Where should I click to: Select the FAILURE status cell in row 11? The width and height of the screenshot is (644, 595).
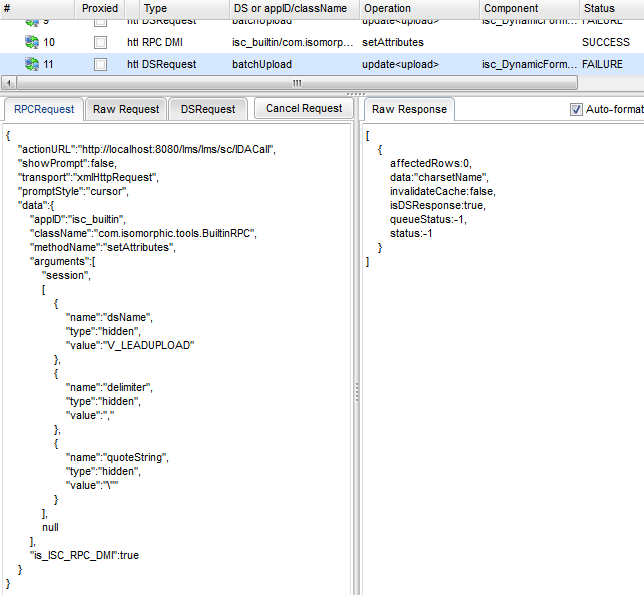click(605, 64)
